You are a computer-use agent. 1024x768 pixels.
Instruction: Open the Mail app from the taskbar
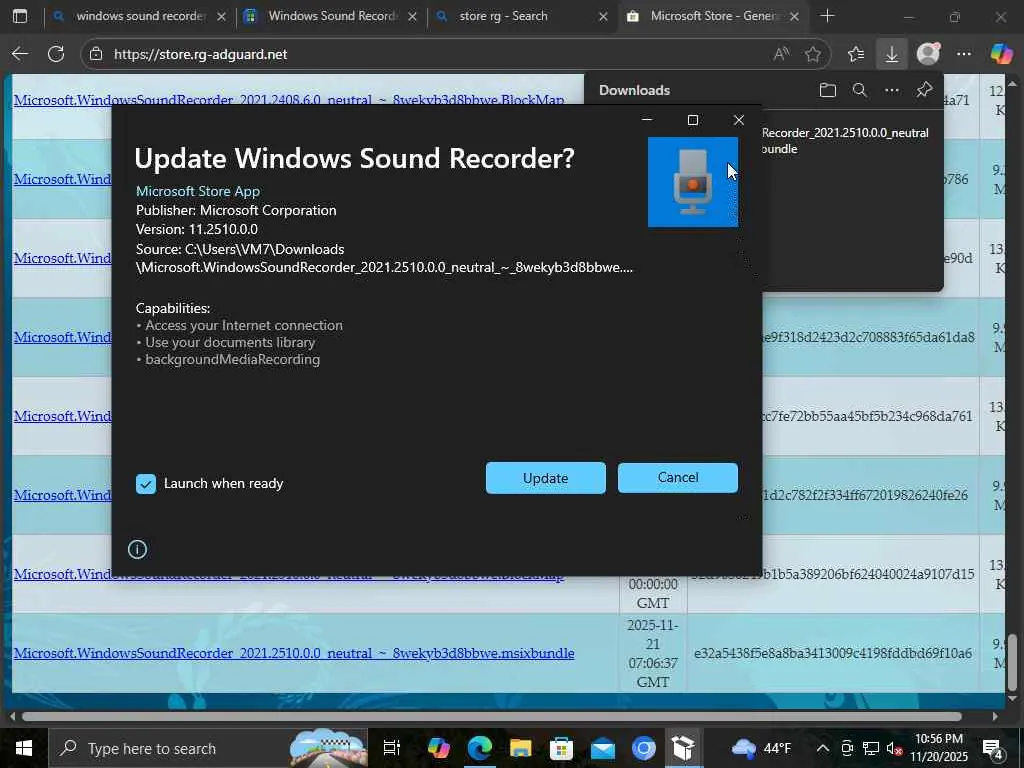[603, 748]
